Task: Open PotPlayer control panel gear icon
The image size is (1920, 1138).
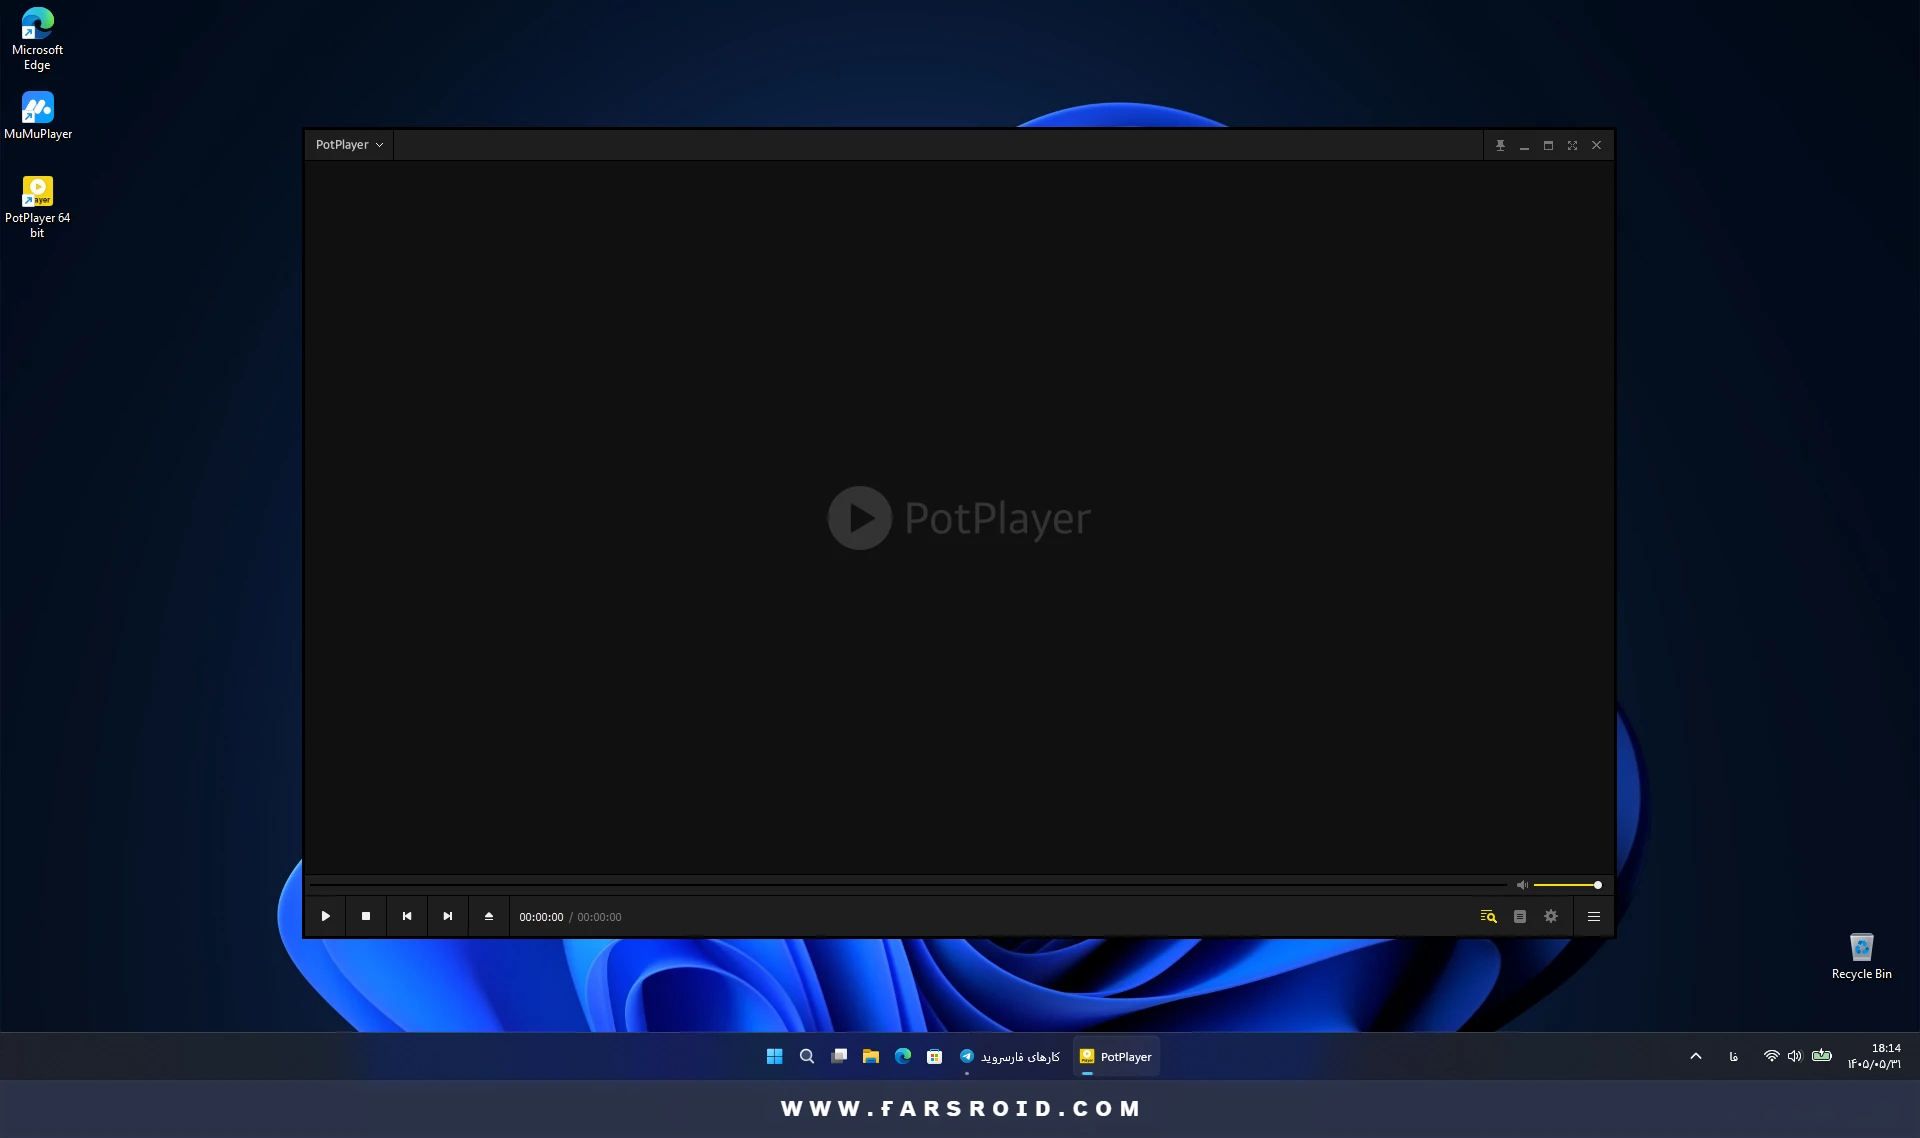Action: [x=1551, y=916]
